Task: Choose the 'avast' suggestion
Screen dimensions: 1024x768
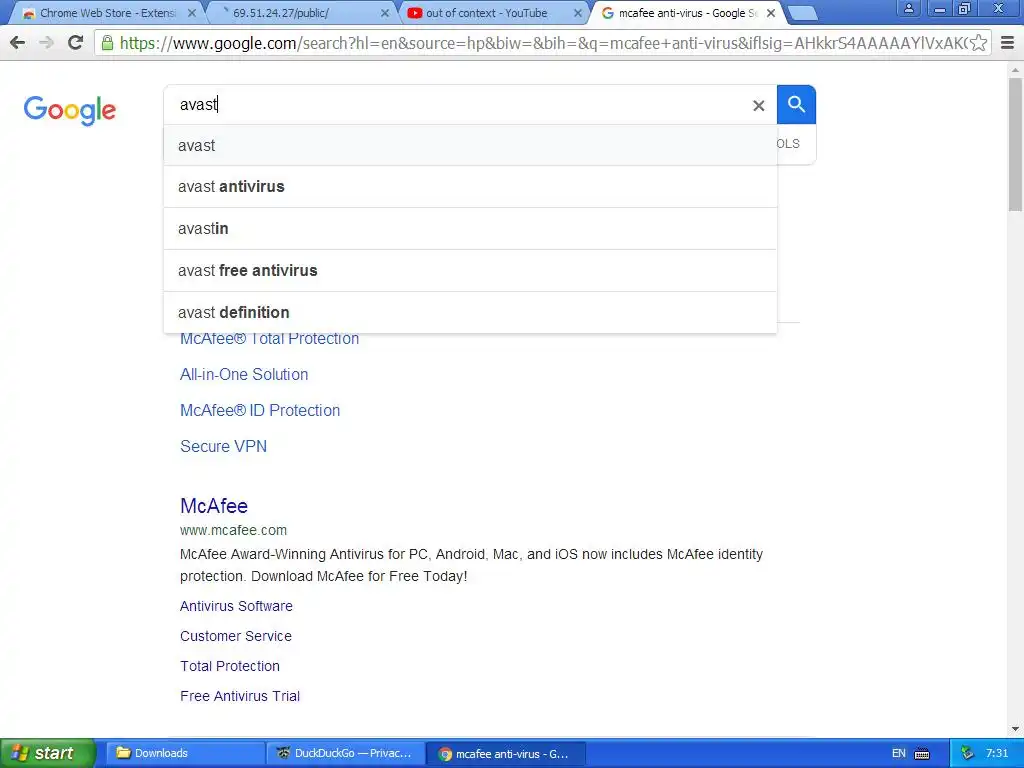Action: click(470, 146)
